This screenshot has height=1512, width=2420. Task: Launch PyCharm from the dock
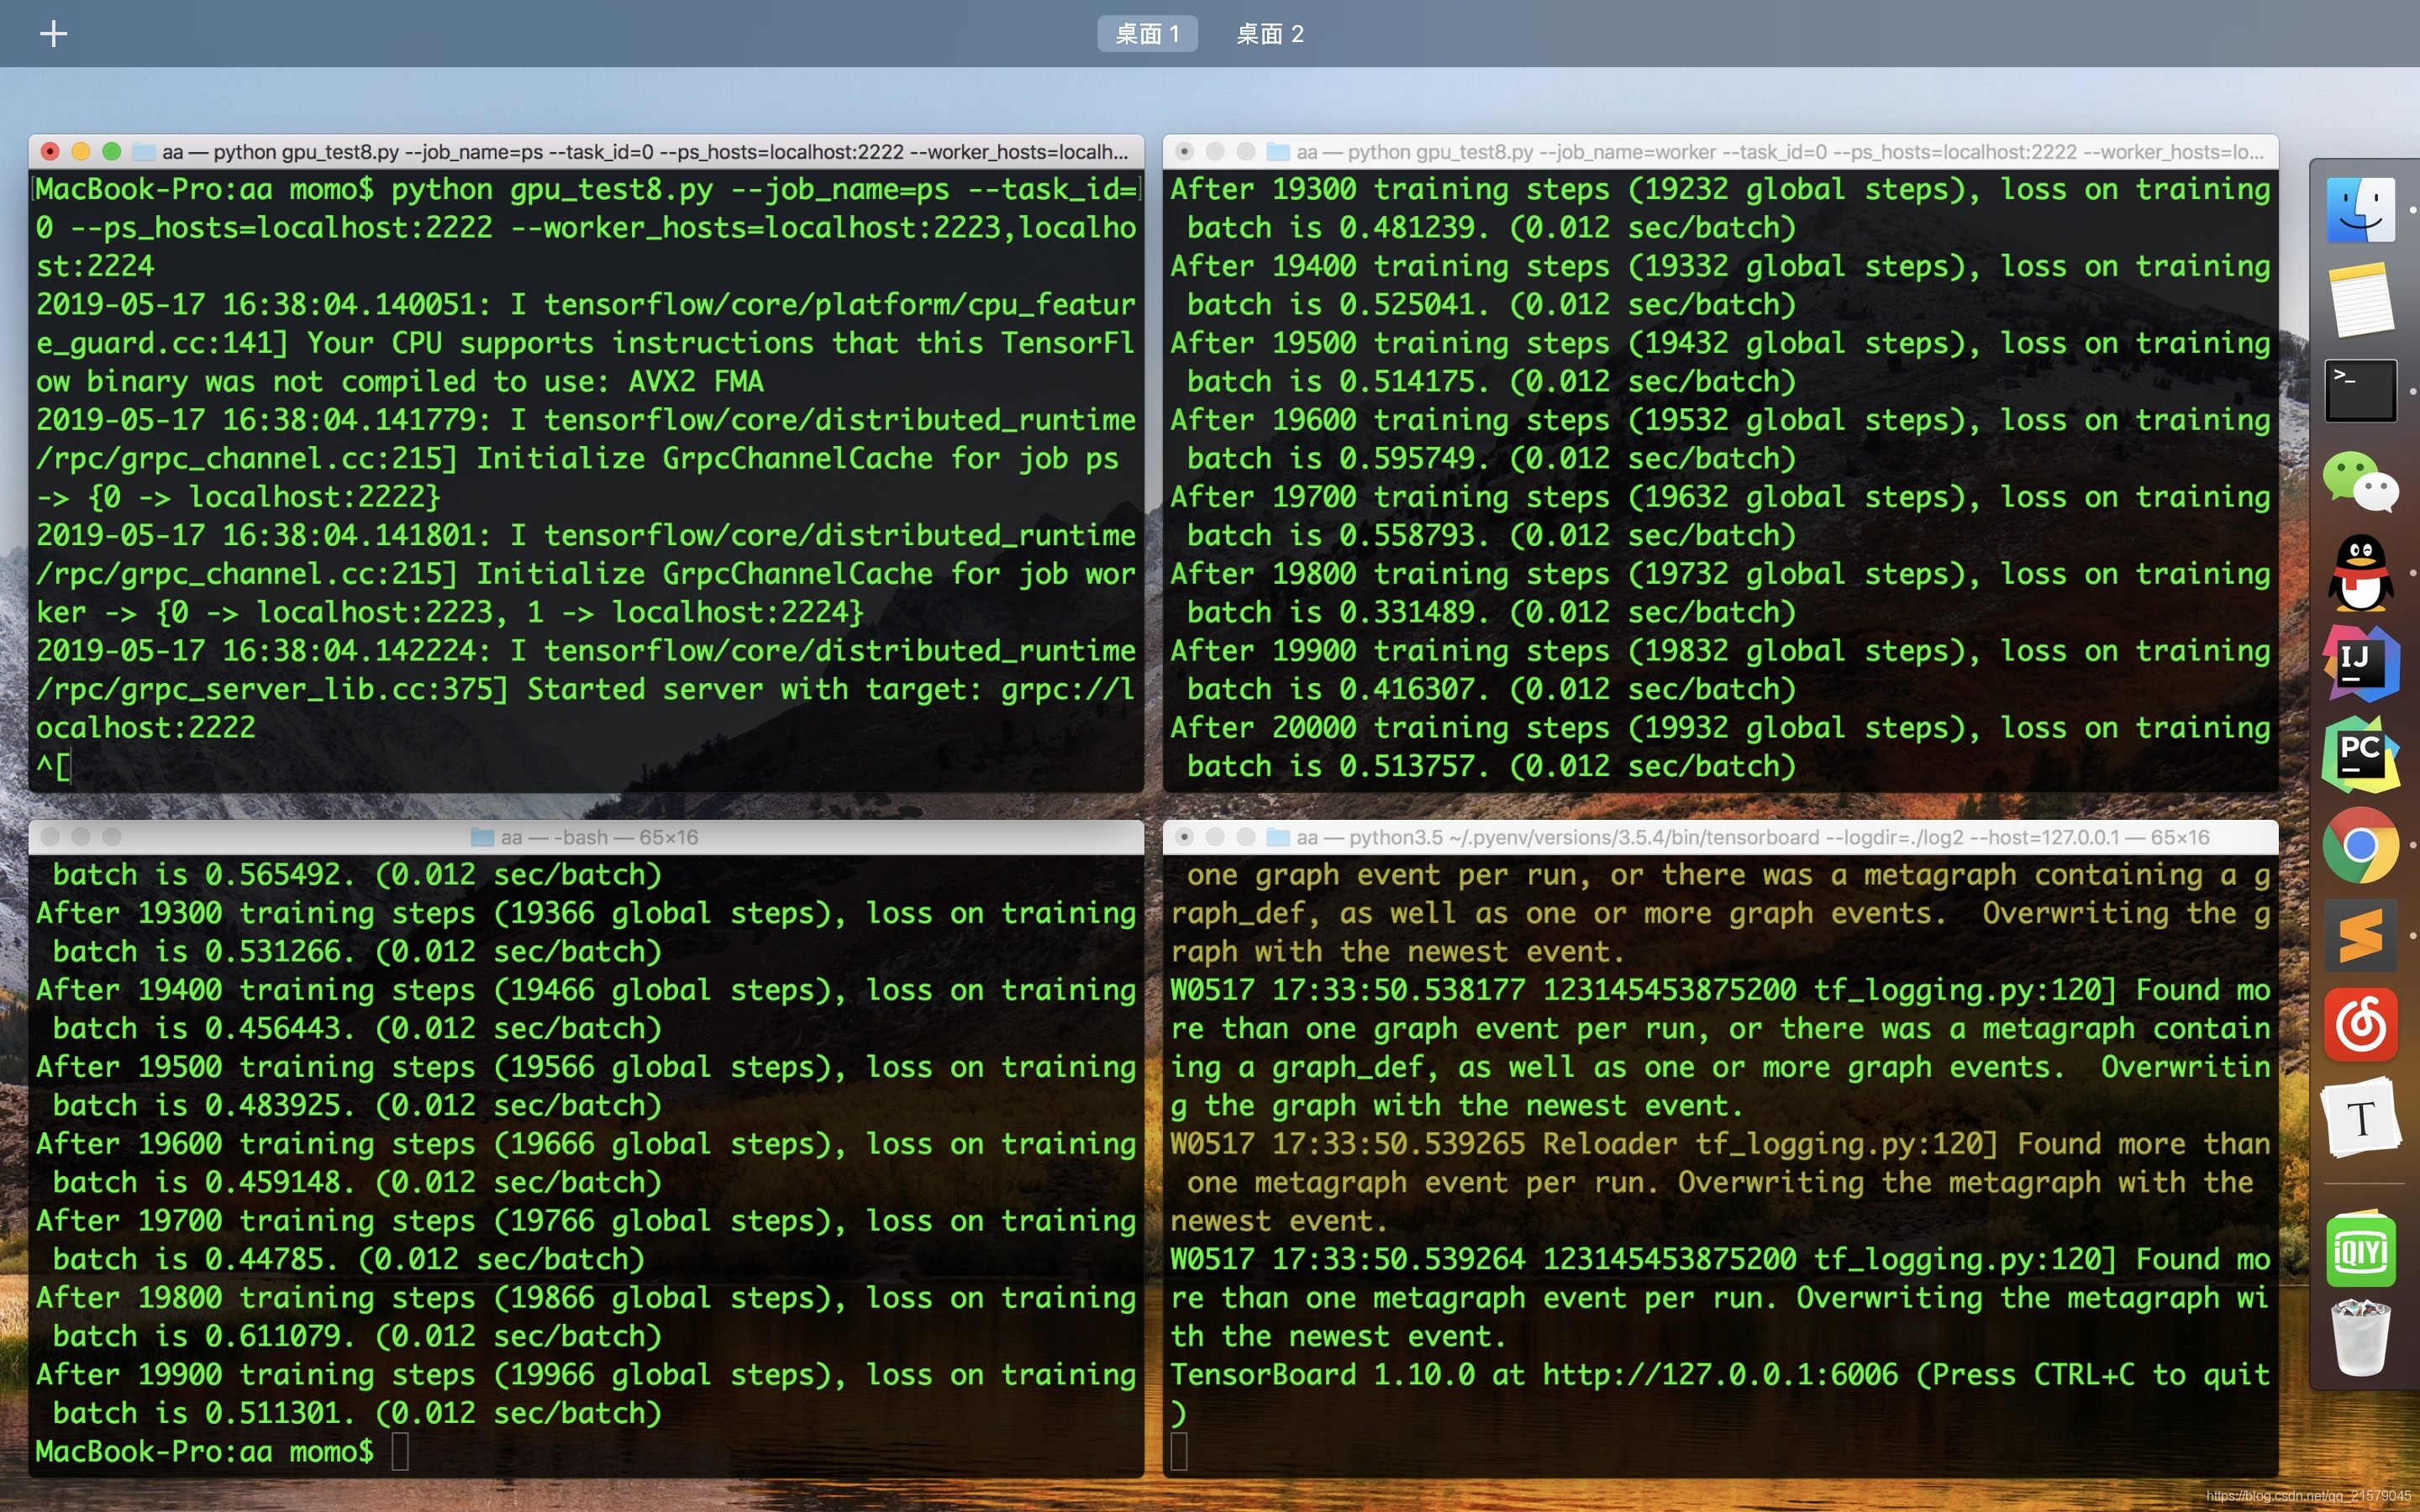[x=2360, y=754]
